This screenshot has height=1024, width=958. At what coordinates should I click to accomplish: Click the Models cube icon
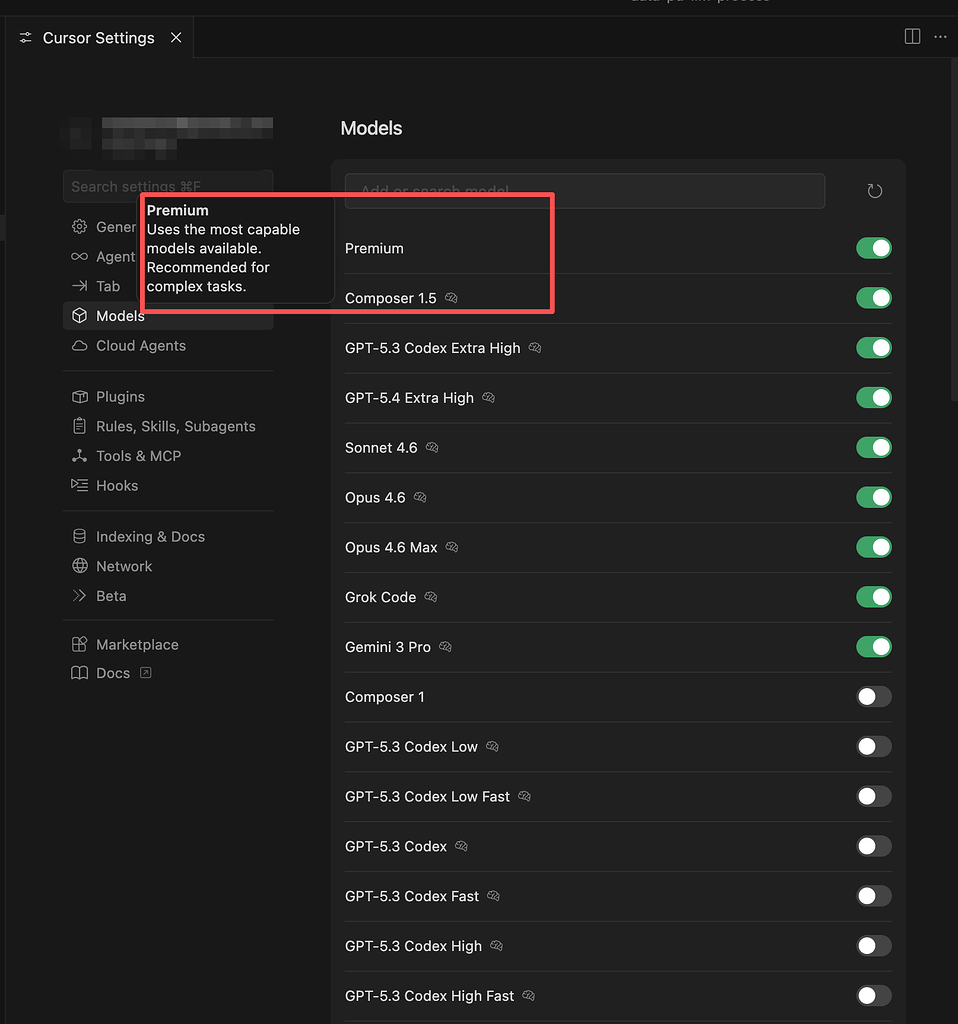tap(80, 315)
